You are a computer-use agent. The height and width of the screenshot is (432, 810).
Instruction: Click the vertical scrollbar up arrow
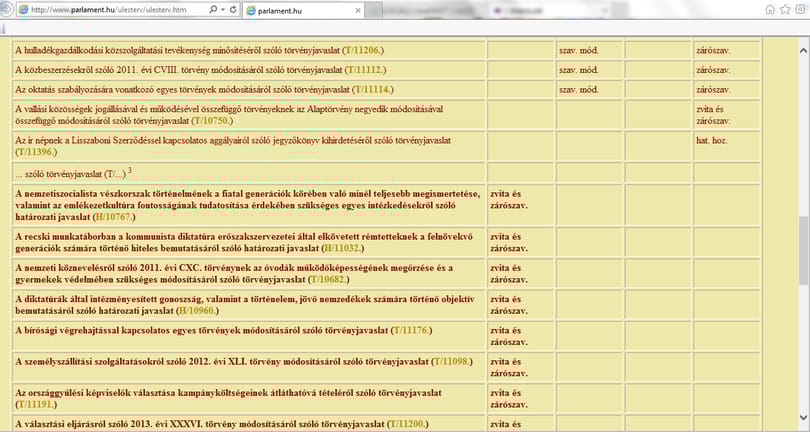pyautogui.click(x=803, y=50)
